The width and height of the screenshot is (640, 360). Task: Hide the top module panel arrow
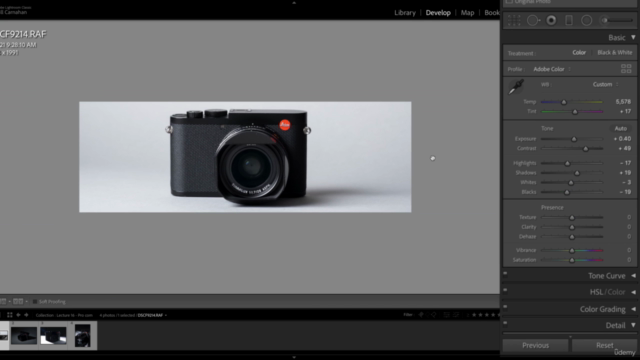(x=294, y=2)
